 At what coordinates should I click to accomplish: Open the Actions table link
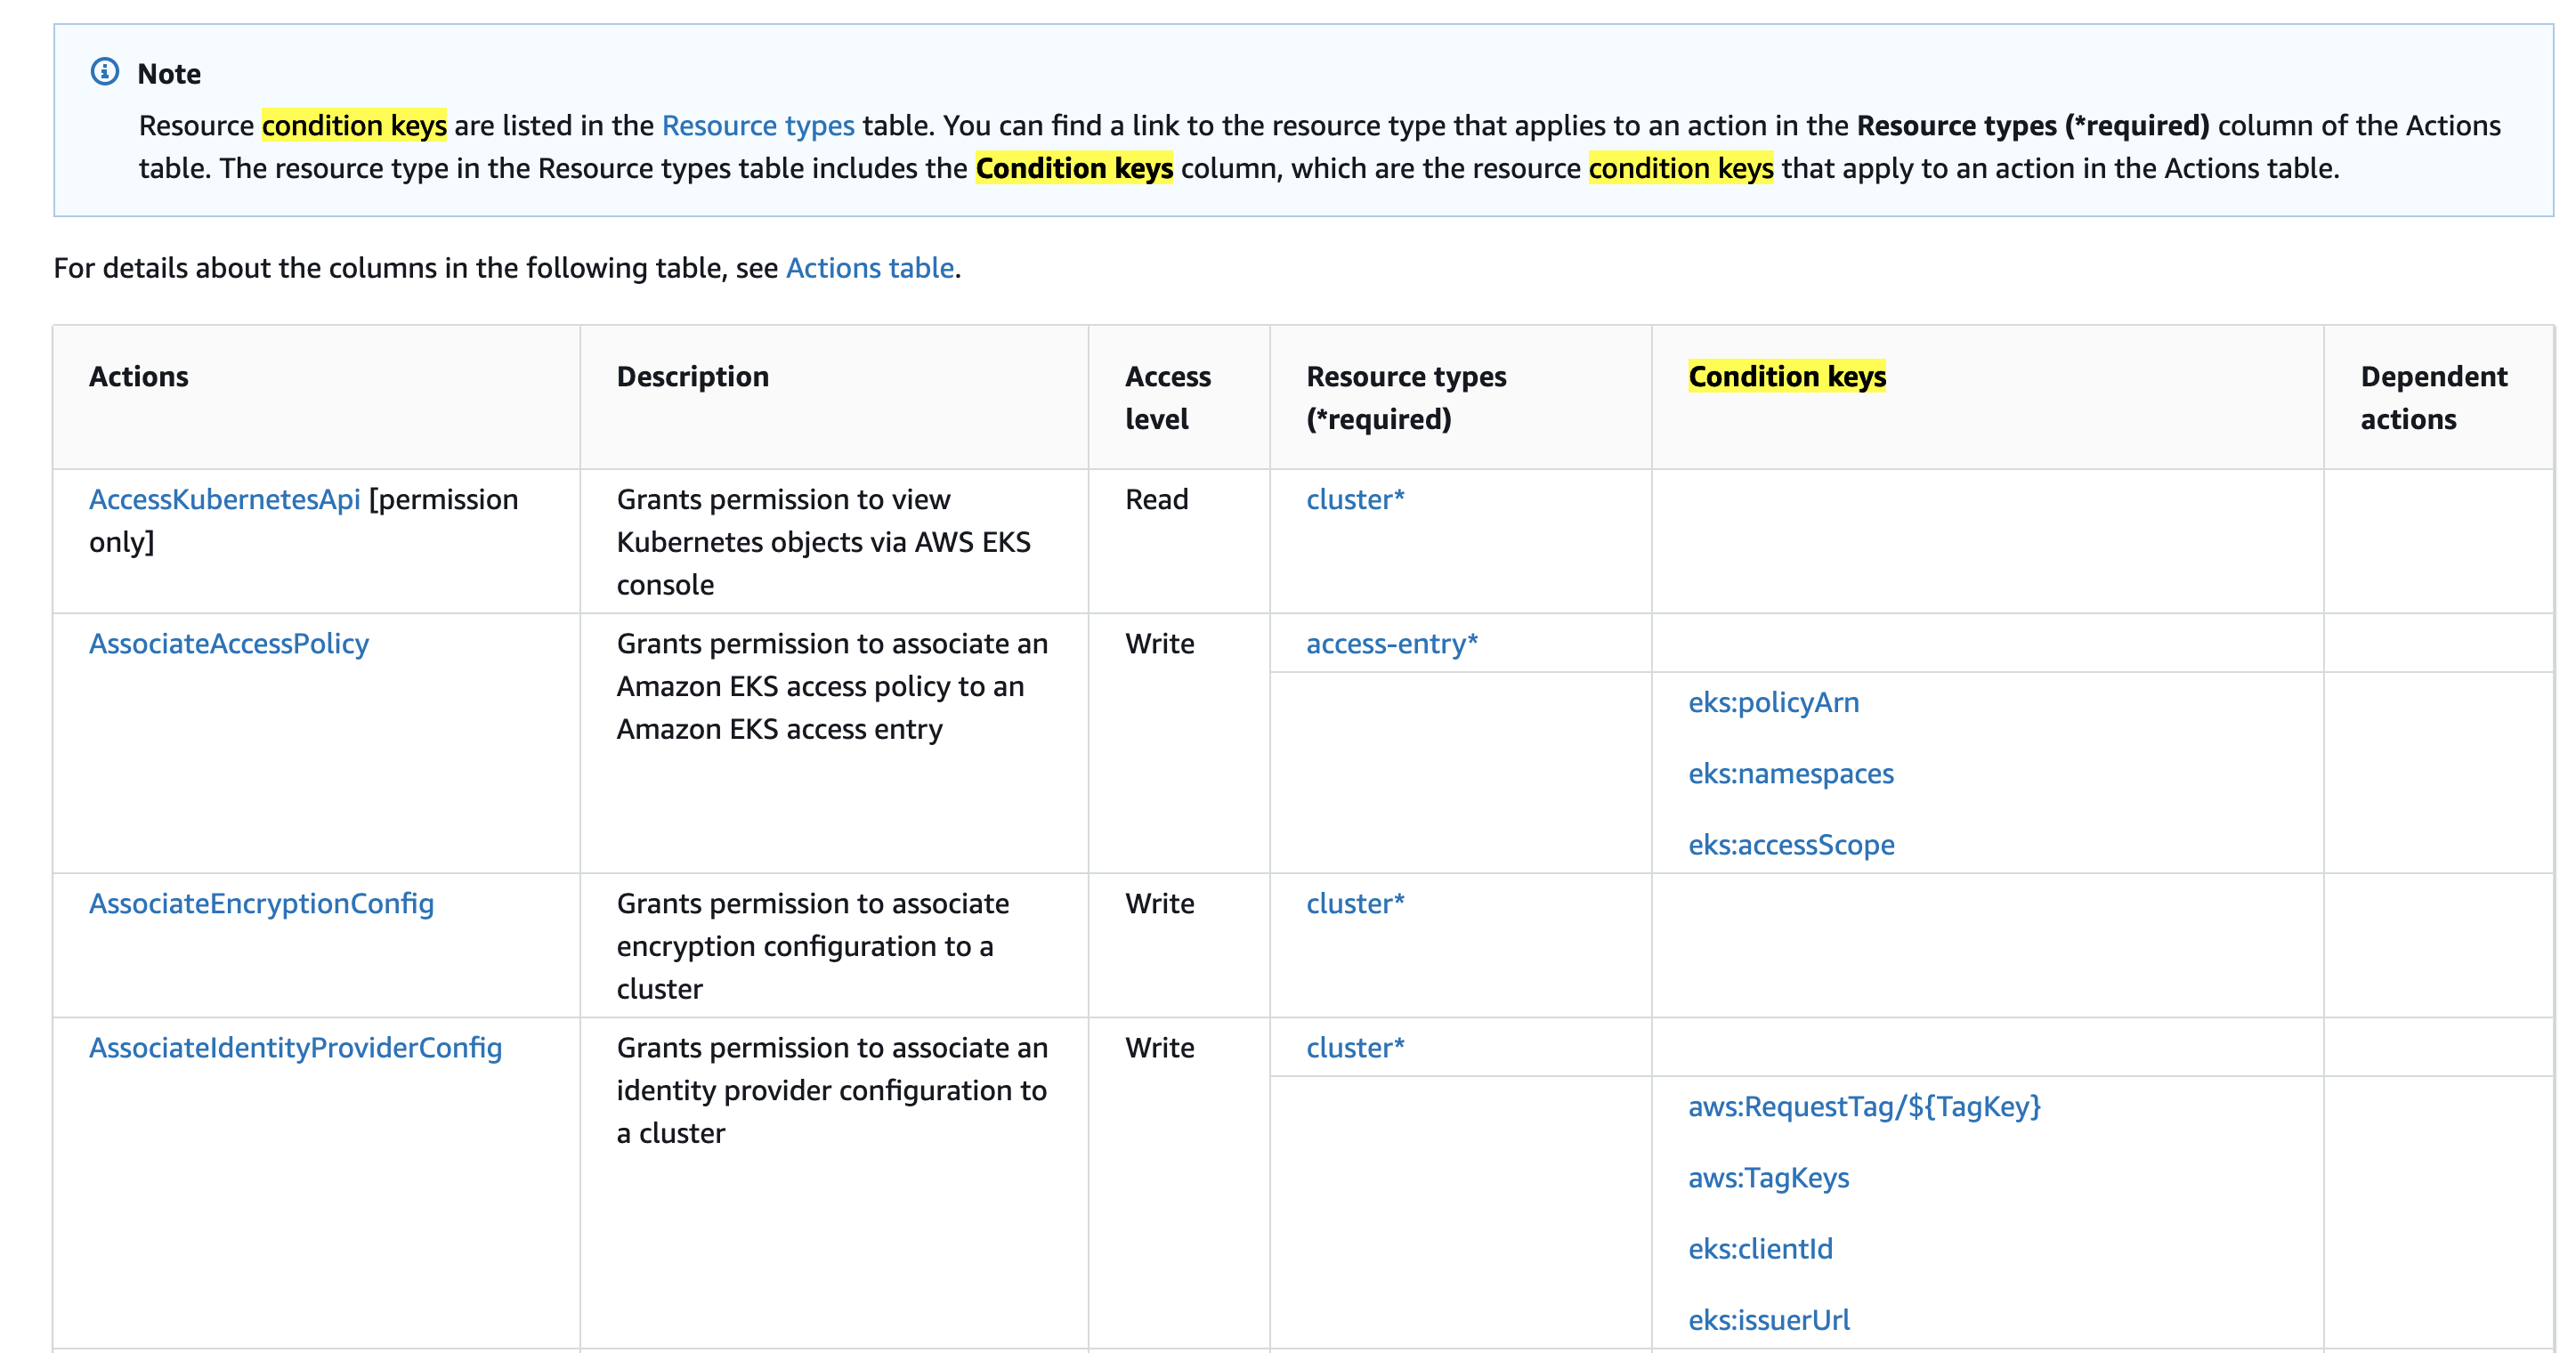click(x=869, y=267)
